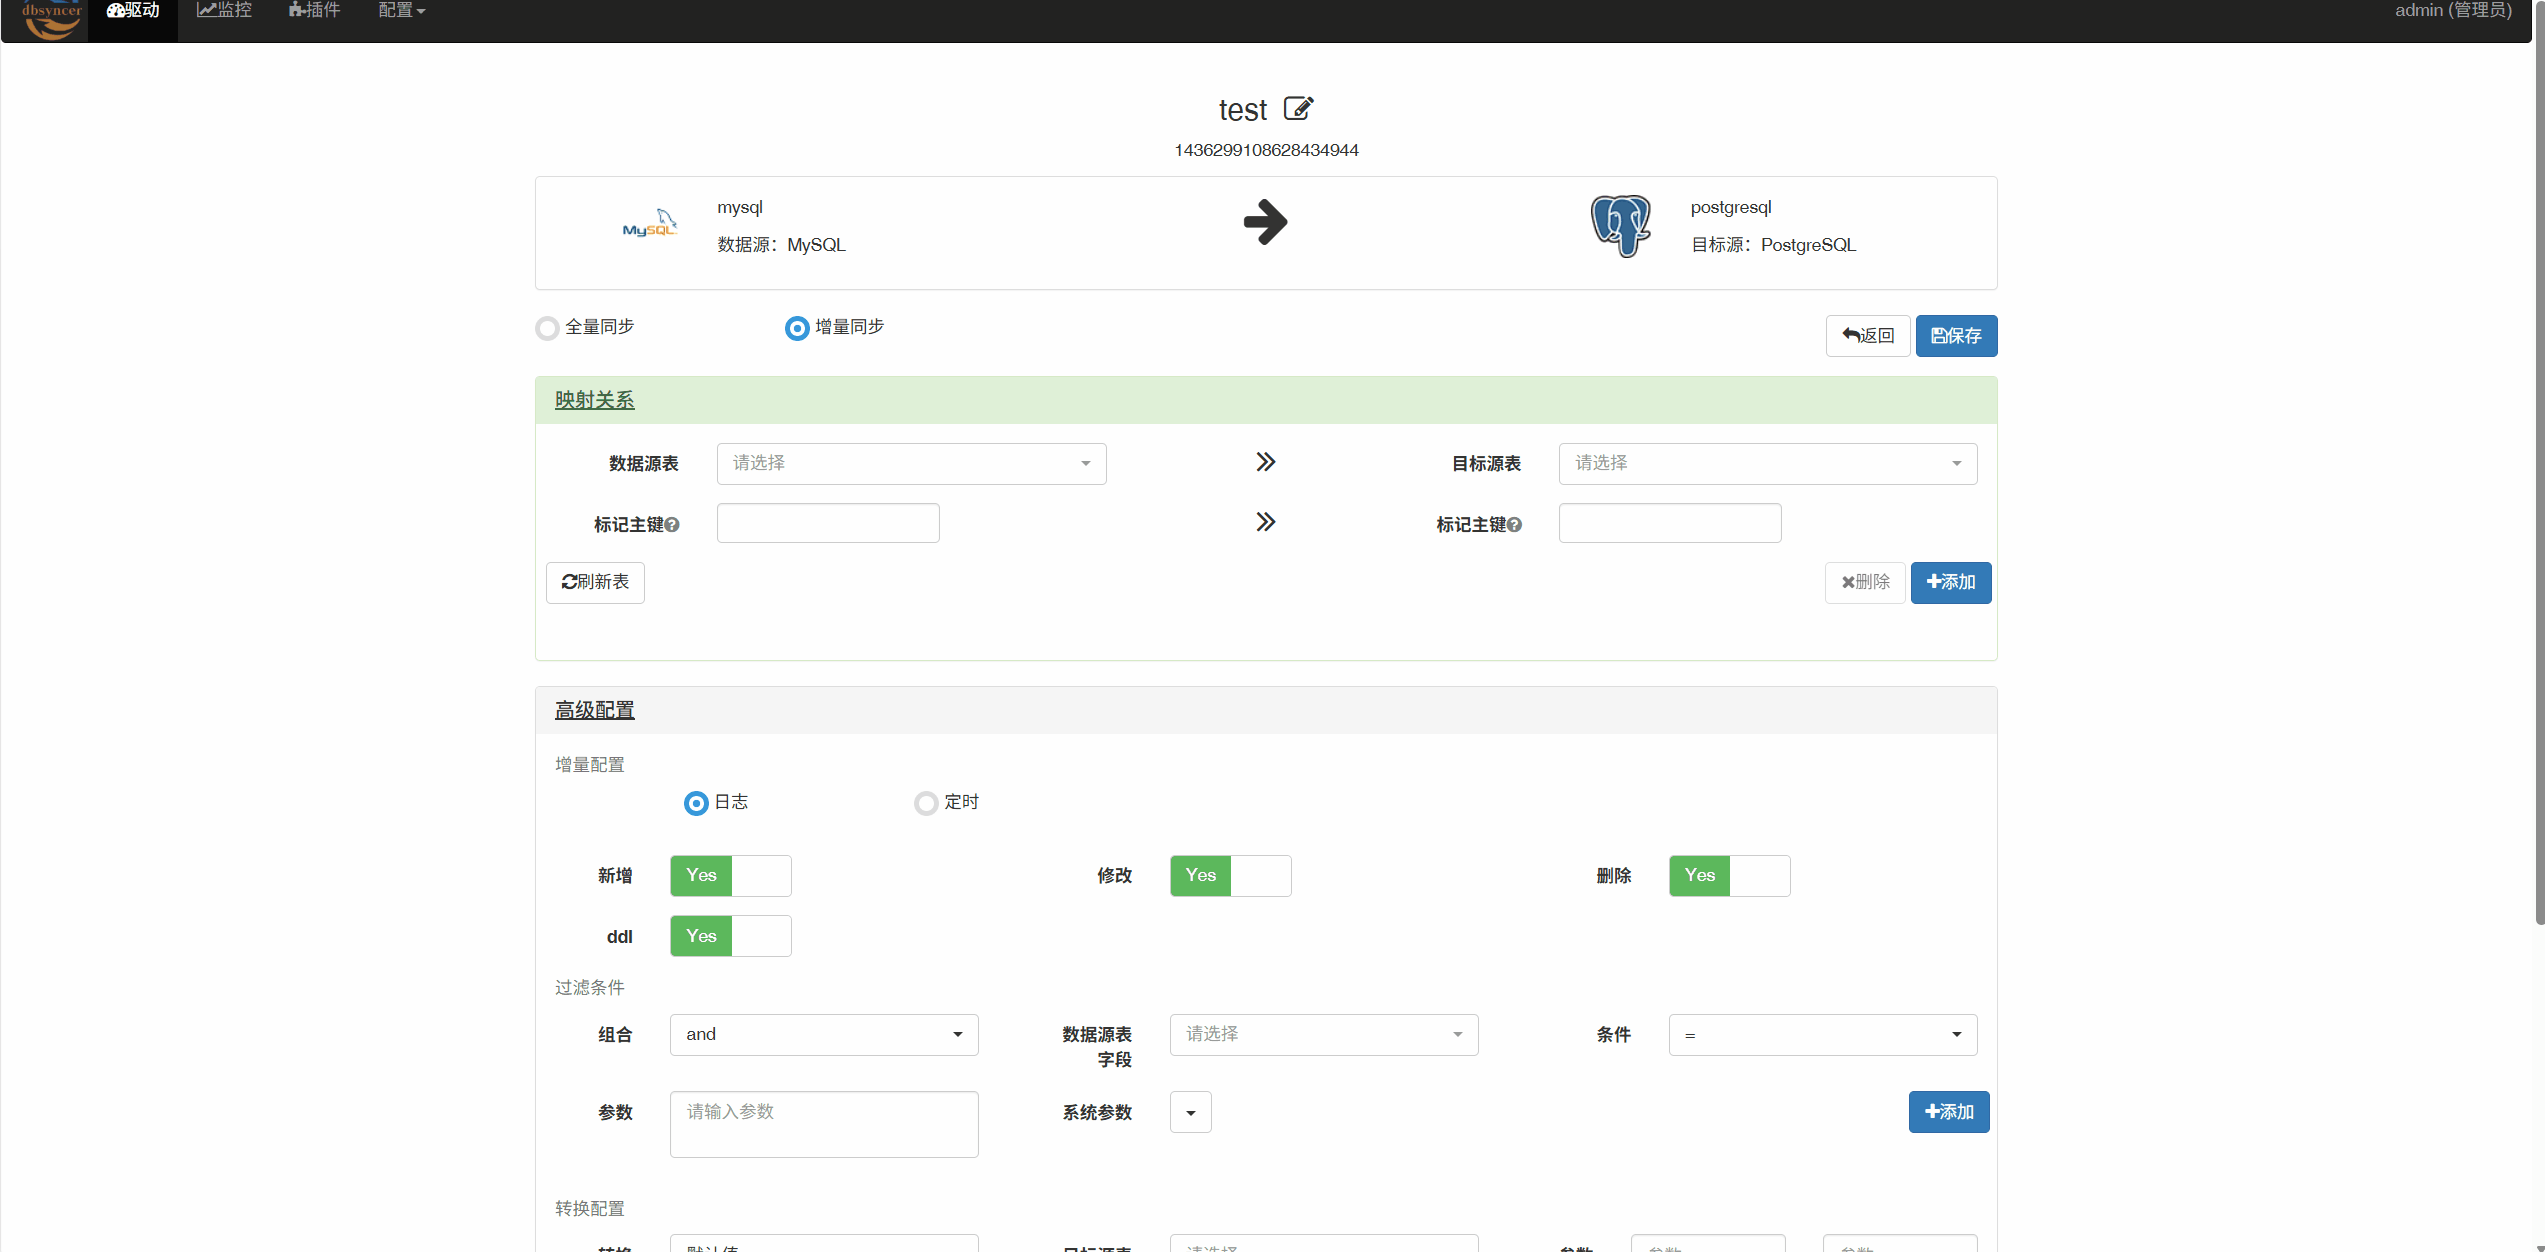Expand the 组合 and dropdown

pyautogui.click(x=823, y=1035)
